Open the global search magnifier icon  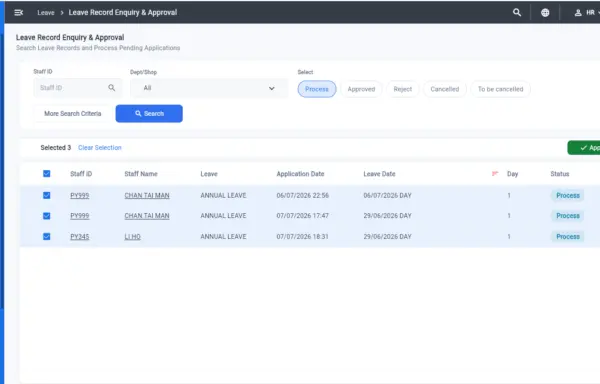pos(517,13)
